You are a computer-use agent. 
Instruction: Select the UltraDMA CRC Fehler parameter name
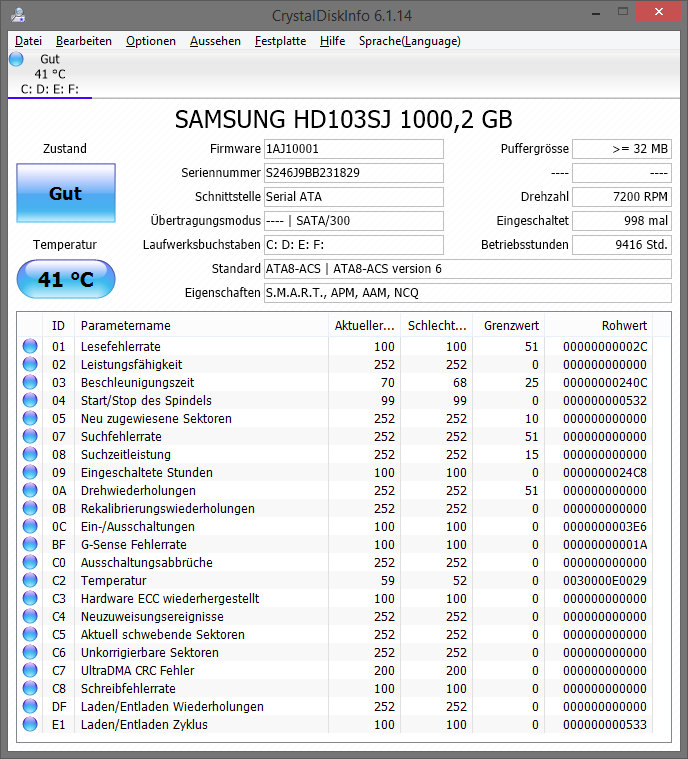click(x=138, y=670)
